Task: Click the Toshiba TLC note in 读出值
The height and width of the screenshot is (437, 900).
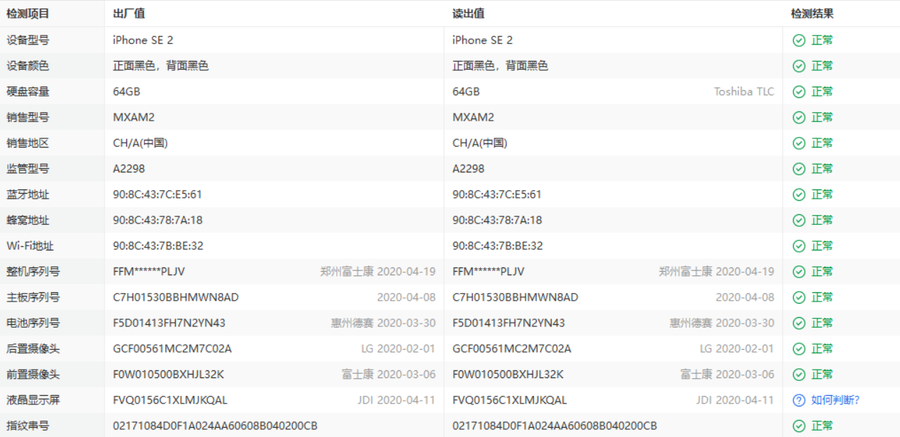Action: (744, 92)
